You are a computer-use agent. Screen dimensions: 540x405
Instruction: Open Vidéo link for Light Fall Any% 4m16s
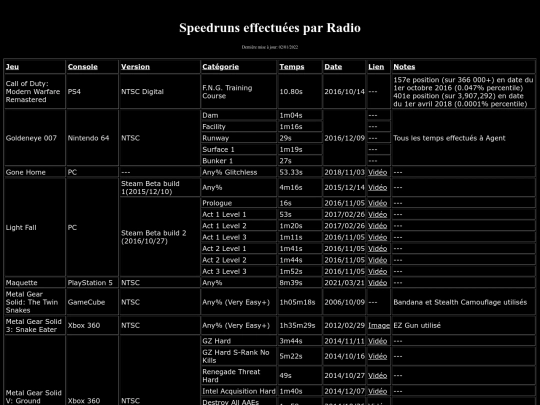coord(377,188)
